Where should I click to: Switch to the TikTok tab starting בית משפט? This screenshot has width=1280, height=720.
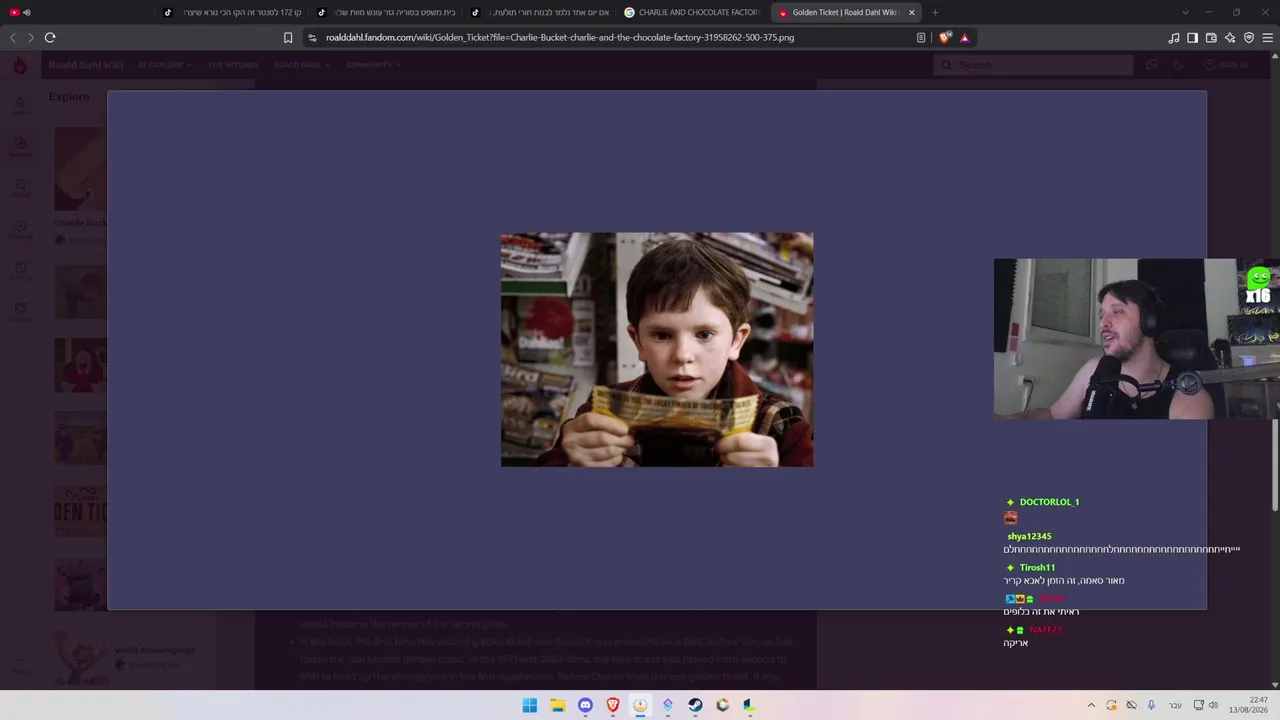coord(387,13)
